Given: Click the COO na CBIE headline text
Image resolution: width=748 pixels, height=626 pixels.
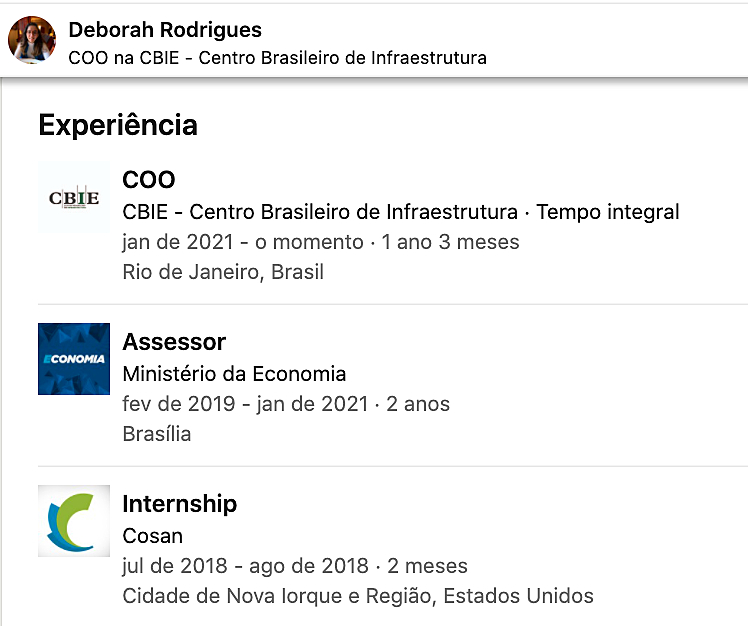Looking at the screenshot, I should [278, 58].
